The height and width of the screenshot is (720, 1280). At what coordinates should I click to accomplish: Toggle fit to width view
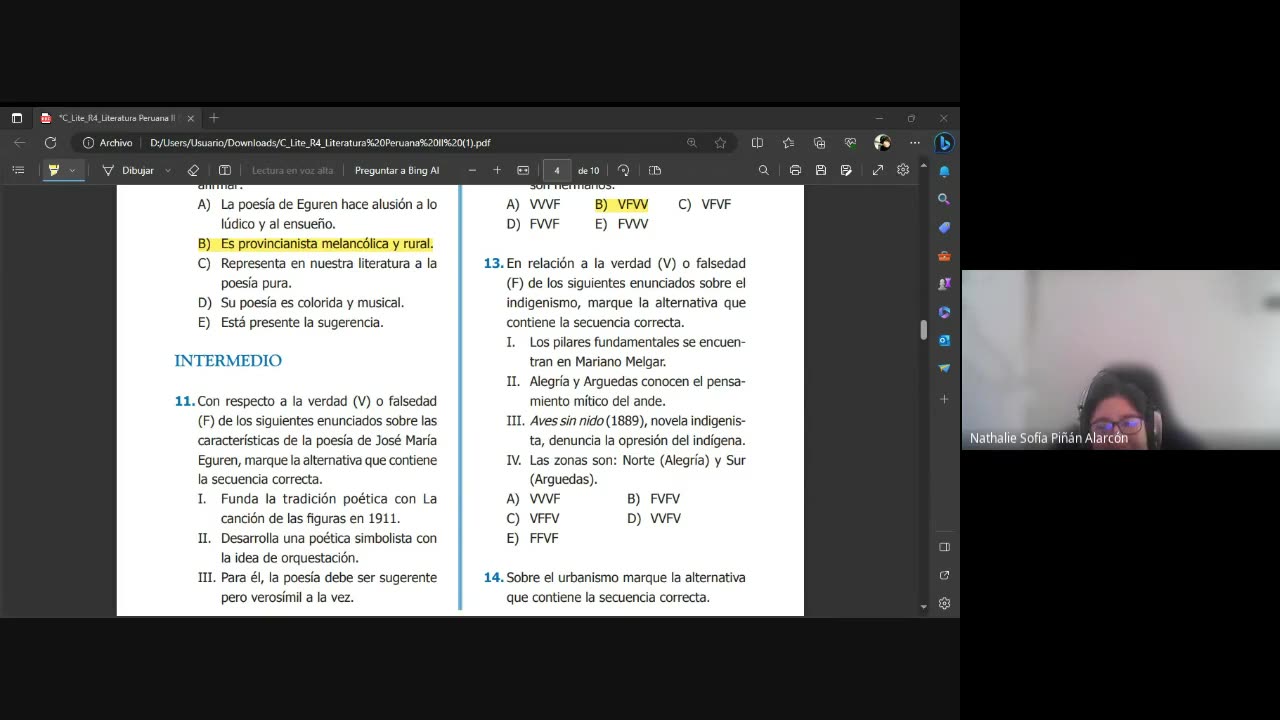pos(523,170)
